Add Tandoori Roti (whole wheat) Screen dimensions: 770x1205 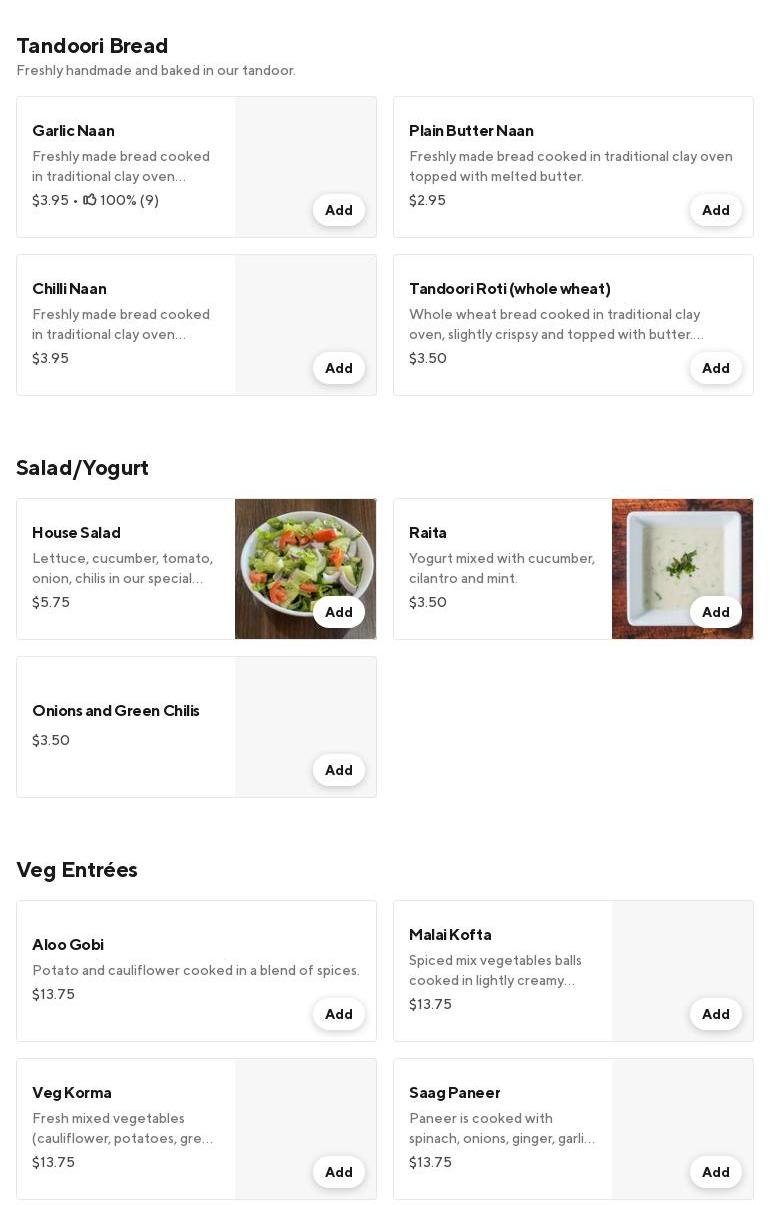pyautogui.click(x=715, y=368)
